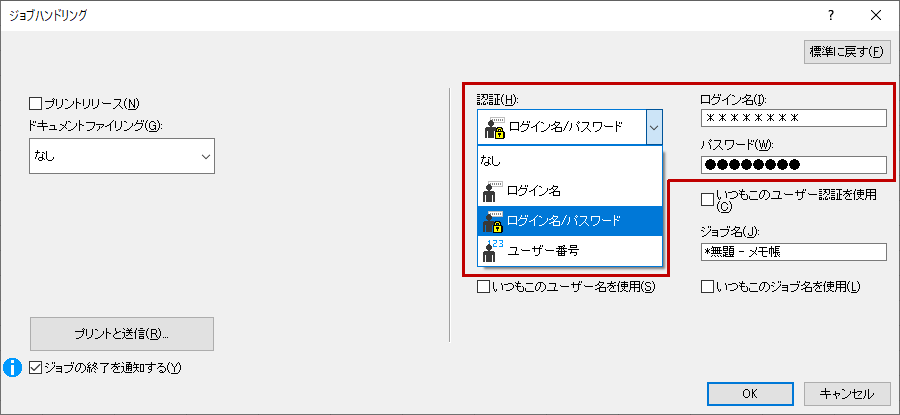Click the help question mark in title bar

coord(831,15)
